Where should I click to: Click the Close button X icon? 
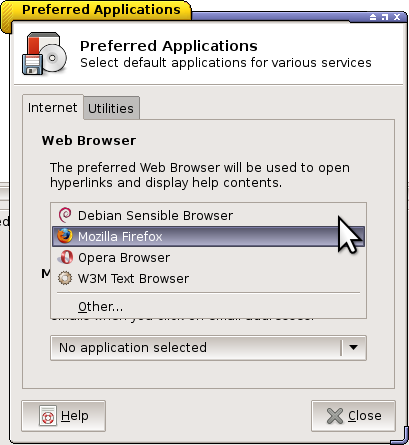coord(335,416)
